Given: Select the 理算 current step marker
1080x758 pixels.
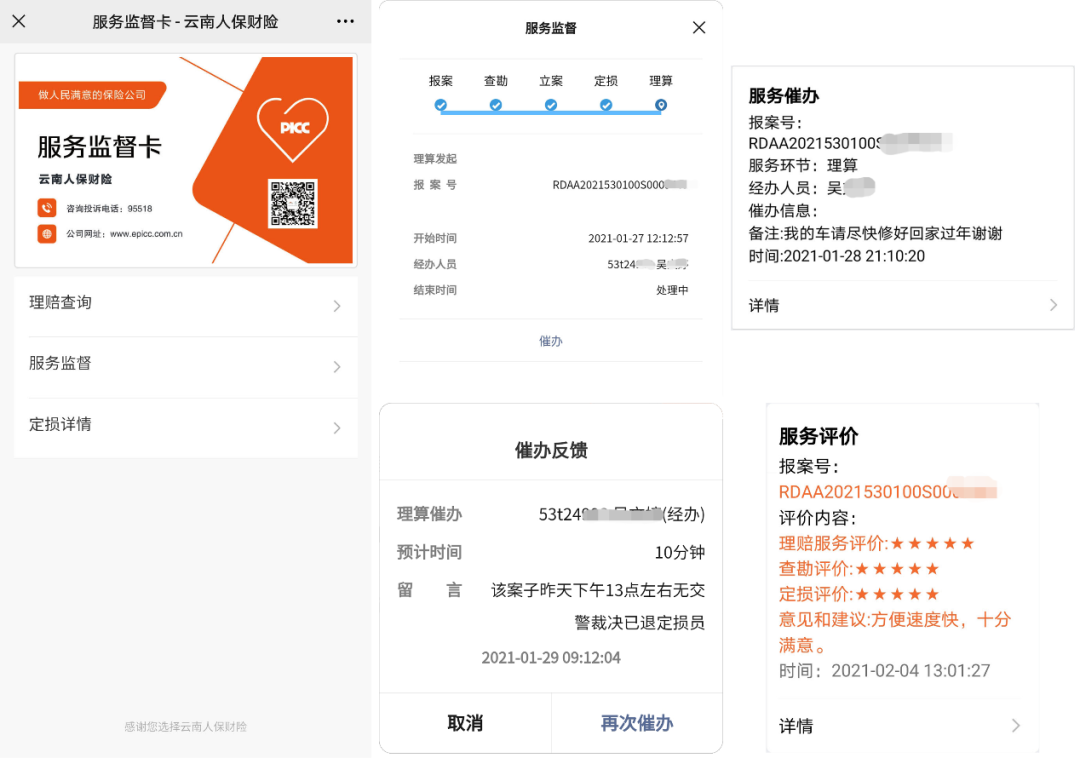Looking at the screenshot, I should click(x=661, y=105).
